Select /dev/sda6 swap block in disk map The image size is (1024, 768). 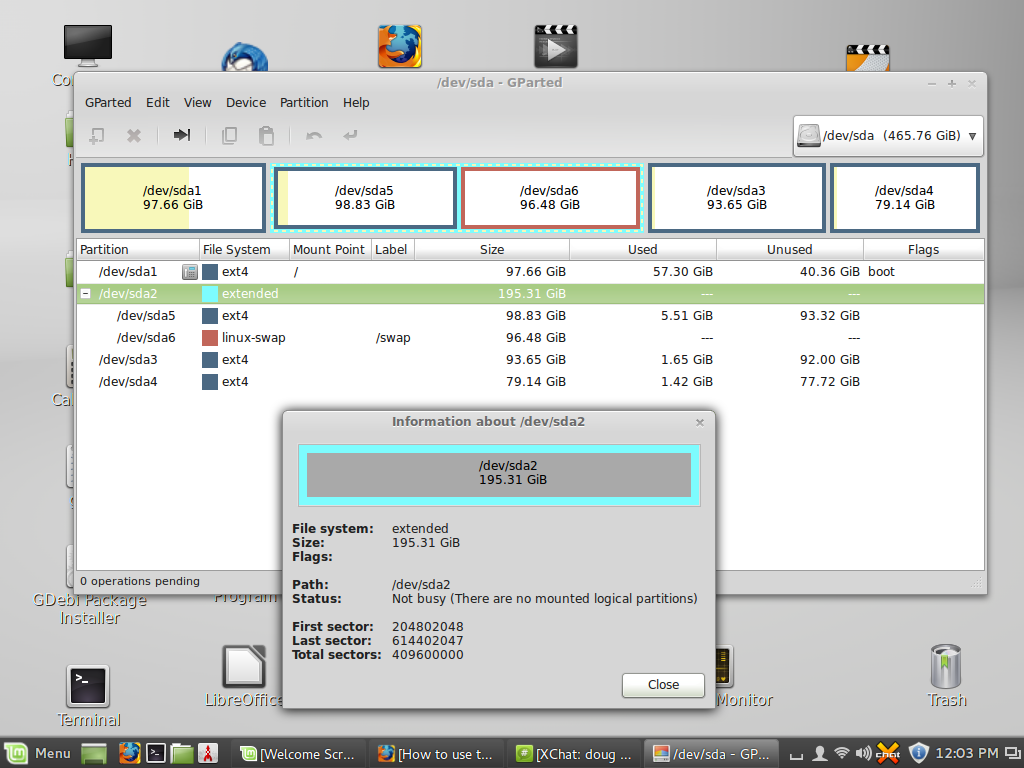(x=550, y=198)
